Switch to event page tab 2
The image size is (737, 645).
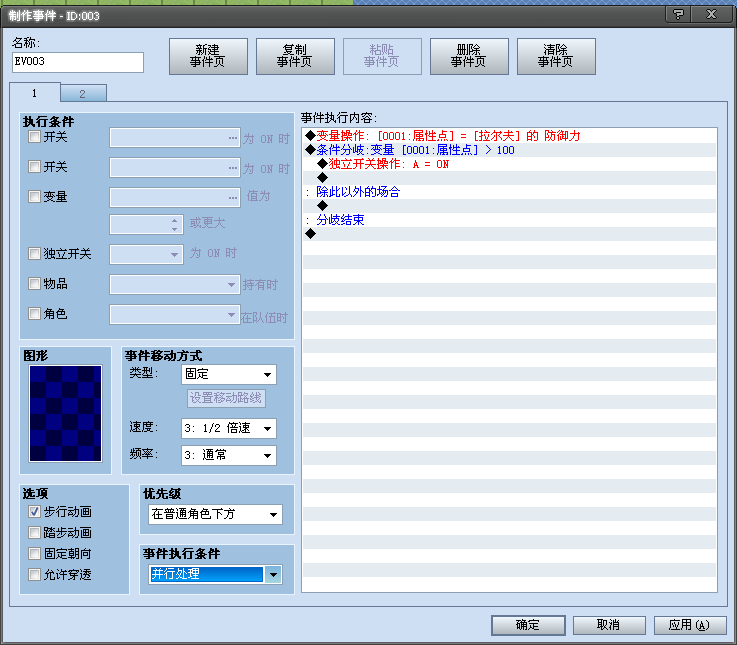pos(83,94)
